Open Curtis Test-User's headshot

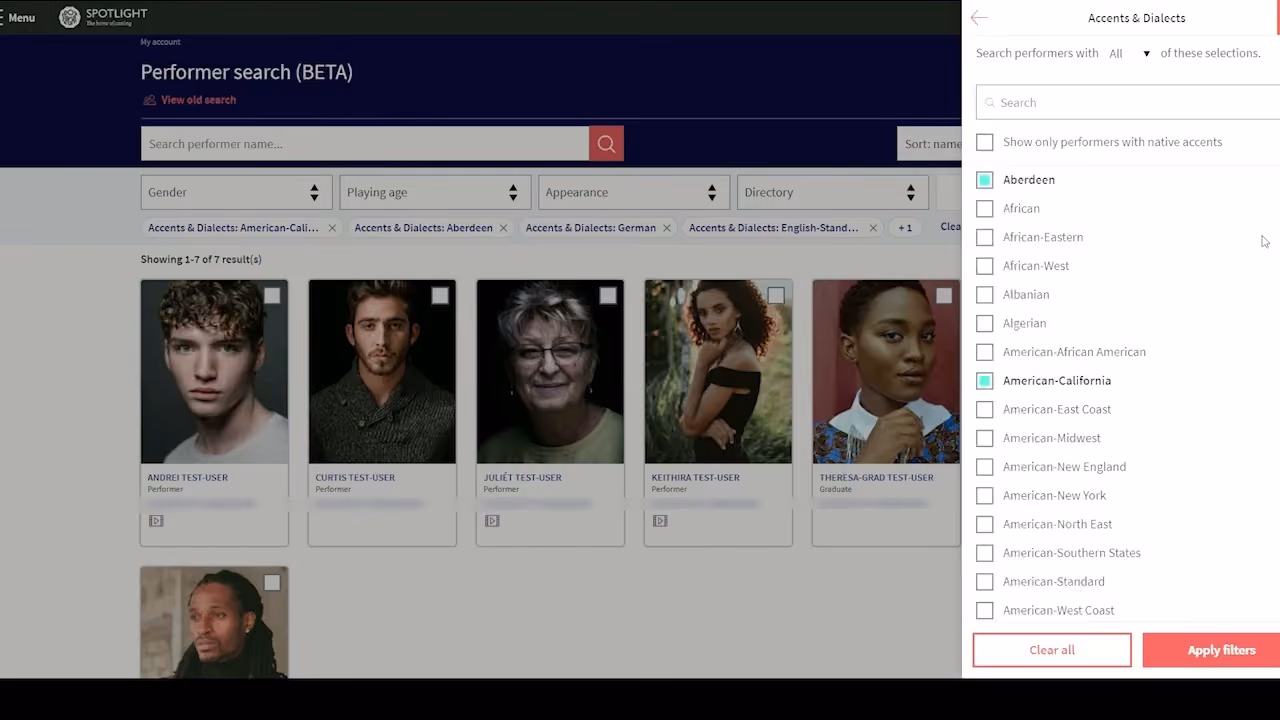[x=382, y=372]
